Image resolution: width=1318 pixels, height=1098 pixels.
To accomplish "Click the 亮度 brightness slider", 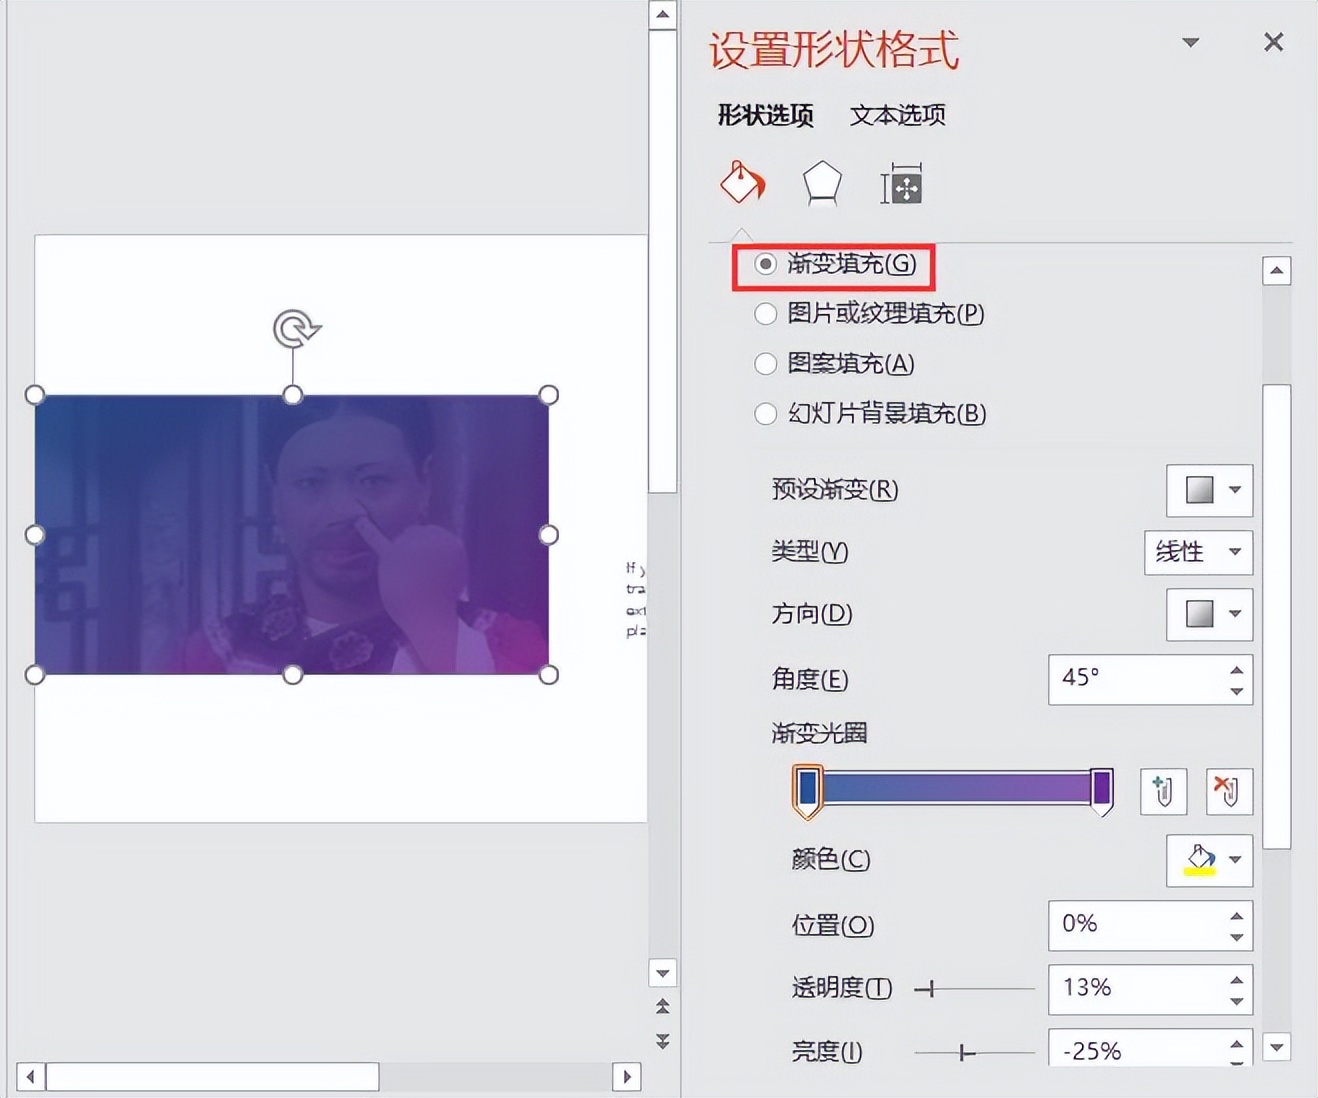I will click(x=975, y=1053).
